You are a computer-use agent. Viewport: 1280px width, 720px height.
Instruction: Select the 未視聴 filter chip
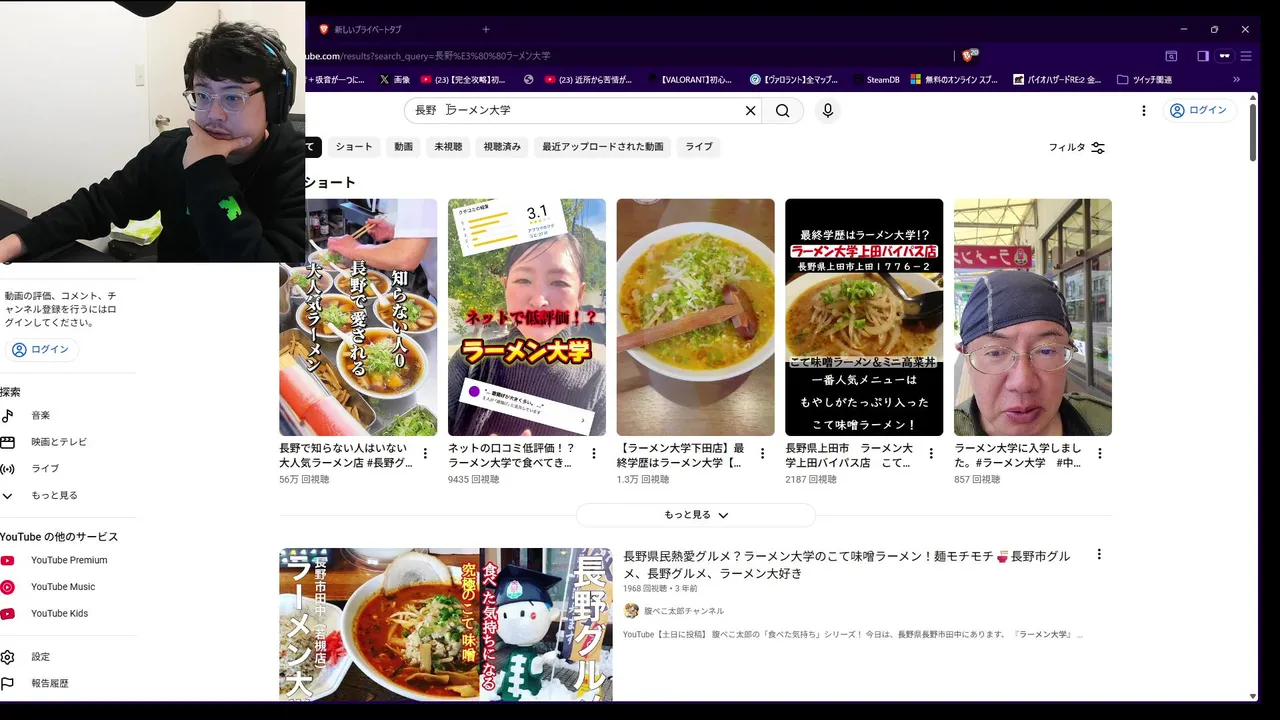448,147
